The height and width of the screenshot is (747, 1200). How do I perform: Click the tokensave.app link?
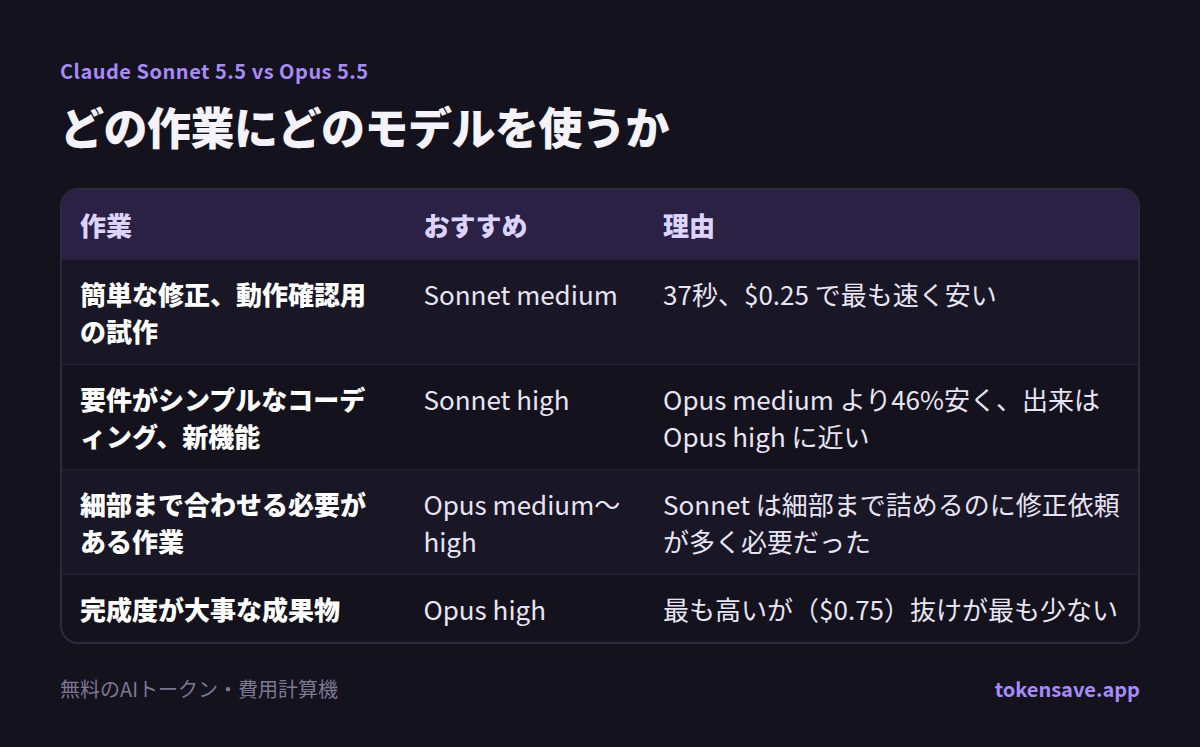pos(1066,690)
